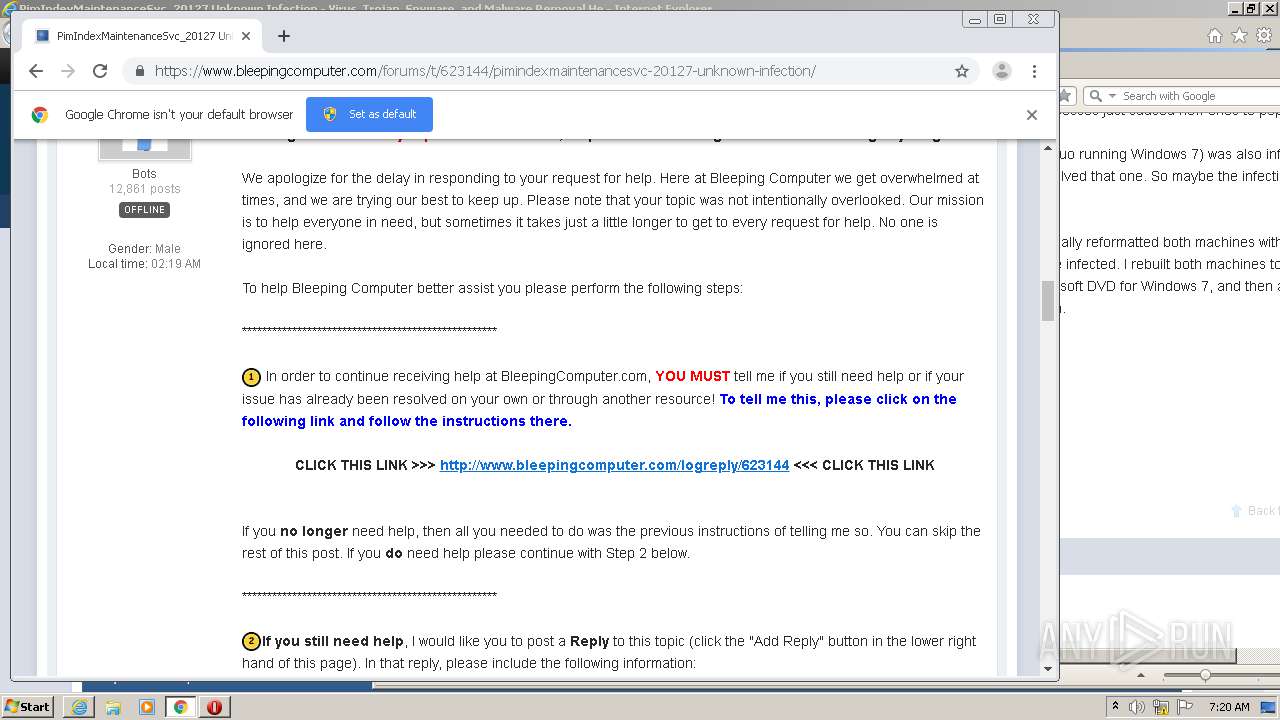The height and width of the screenshot is (720, 1280).
Task: Click the OFFLINE status badge
Action: coord(144,210)
